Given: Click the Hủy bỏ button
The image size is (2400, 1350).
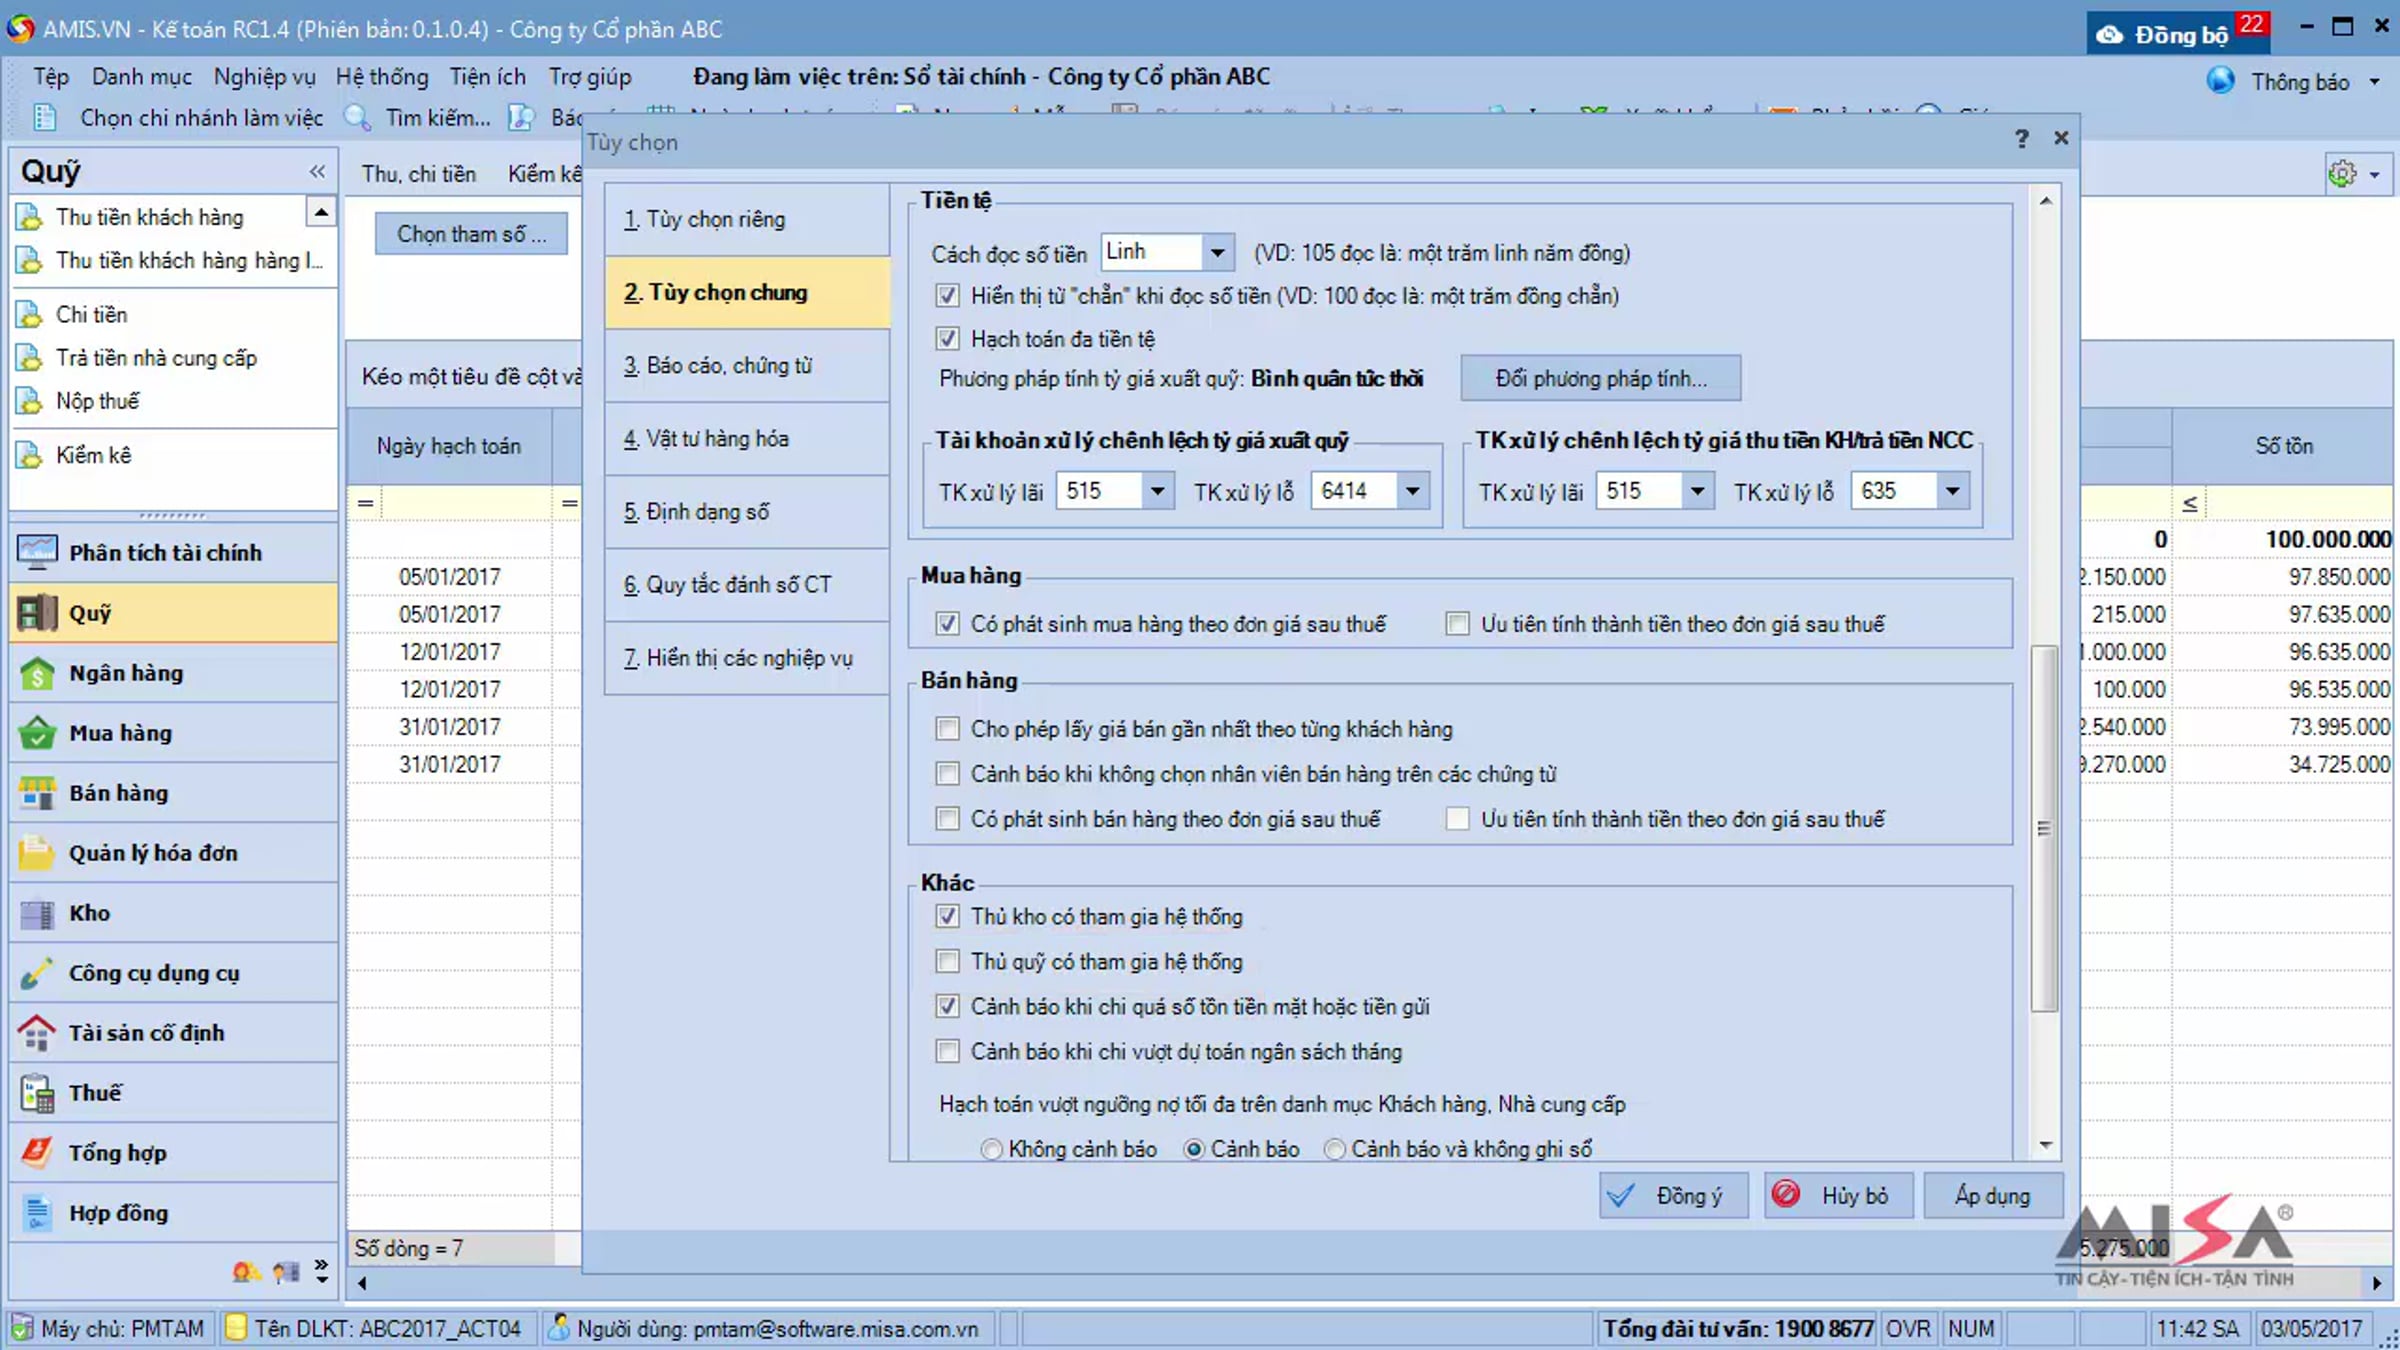Looking at the screenshot, I should [1838, 1195].
